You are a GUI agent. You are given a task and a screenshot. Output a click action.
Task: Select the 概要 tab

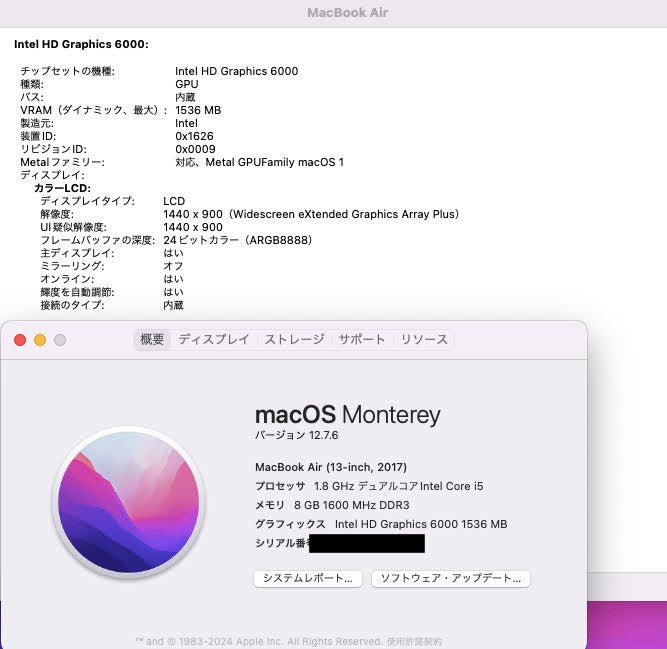pos(152,340)
